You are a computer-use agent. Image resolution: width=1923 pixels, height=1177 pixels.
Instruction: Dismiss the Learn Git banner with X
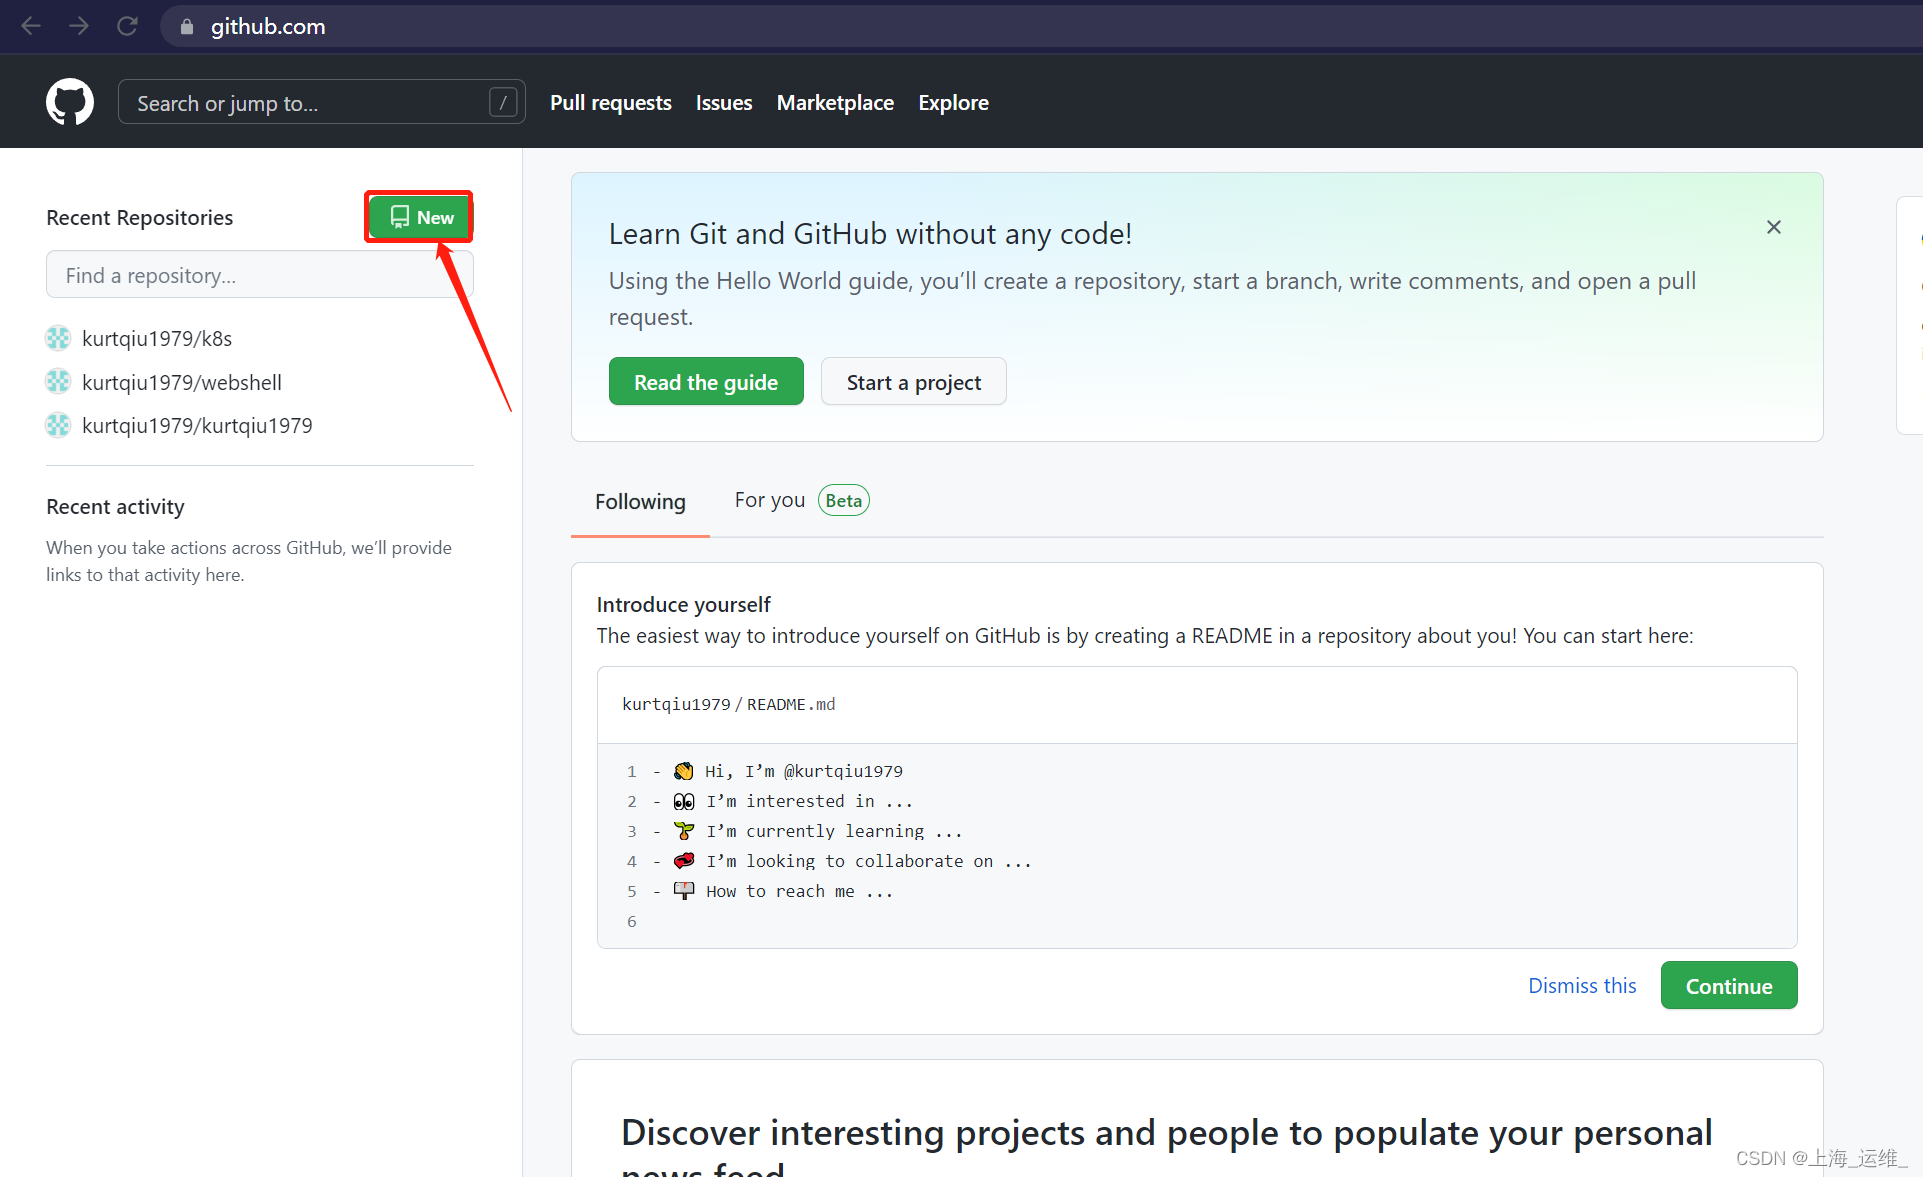click(x=1773, y=227)
